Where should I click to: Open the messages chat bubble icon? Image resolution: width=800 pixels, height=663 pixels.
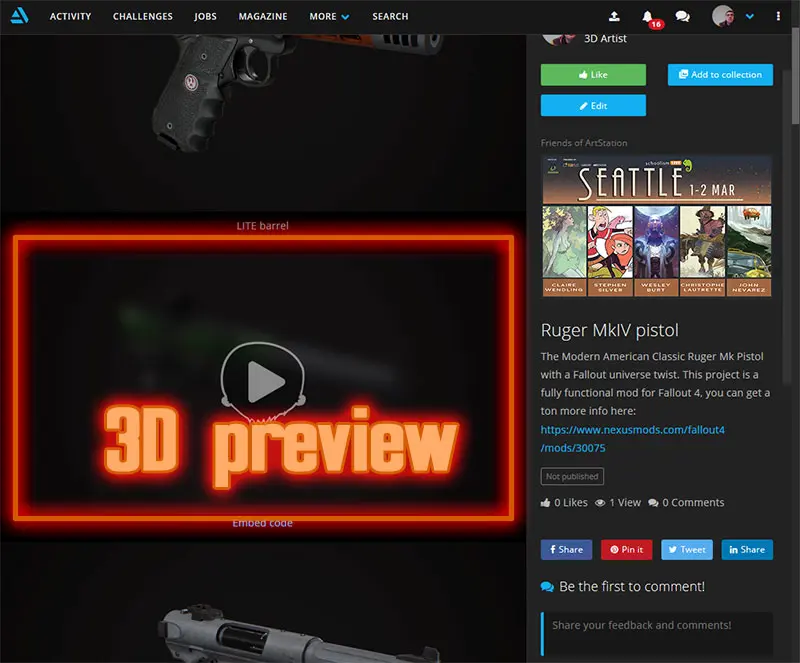click(x=682, y=16)
